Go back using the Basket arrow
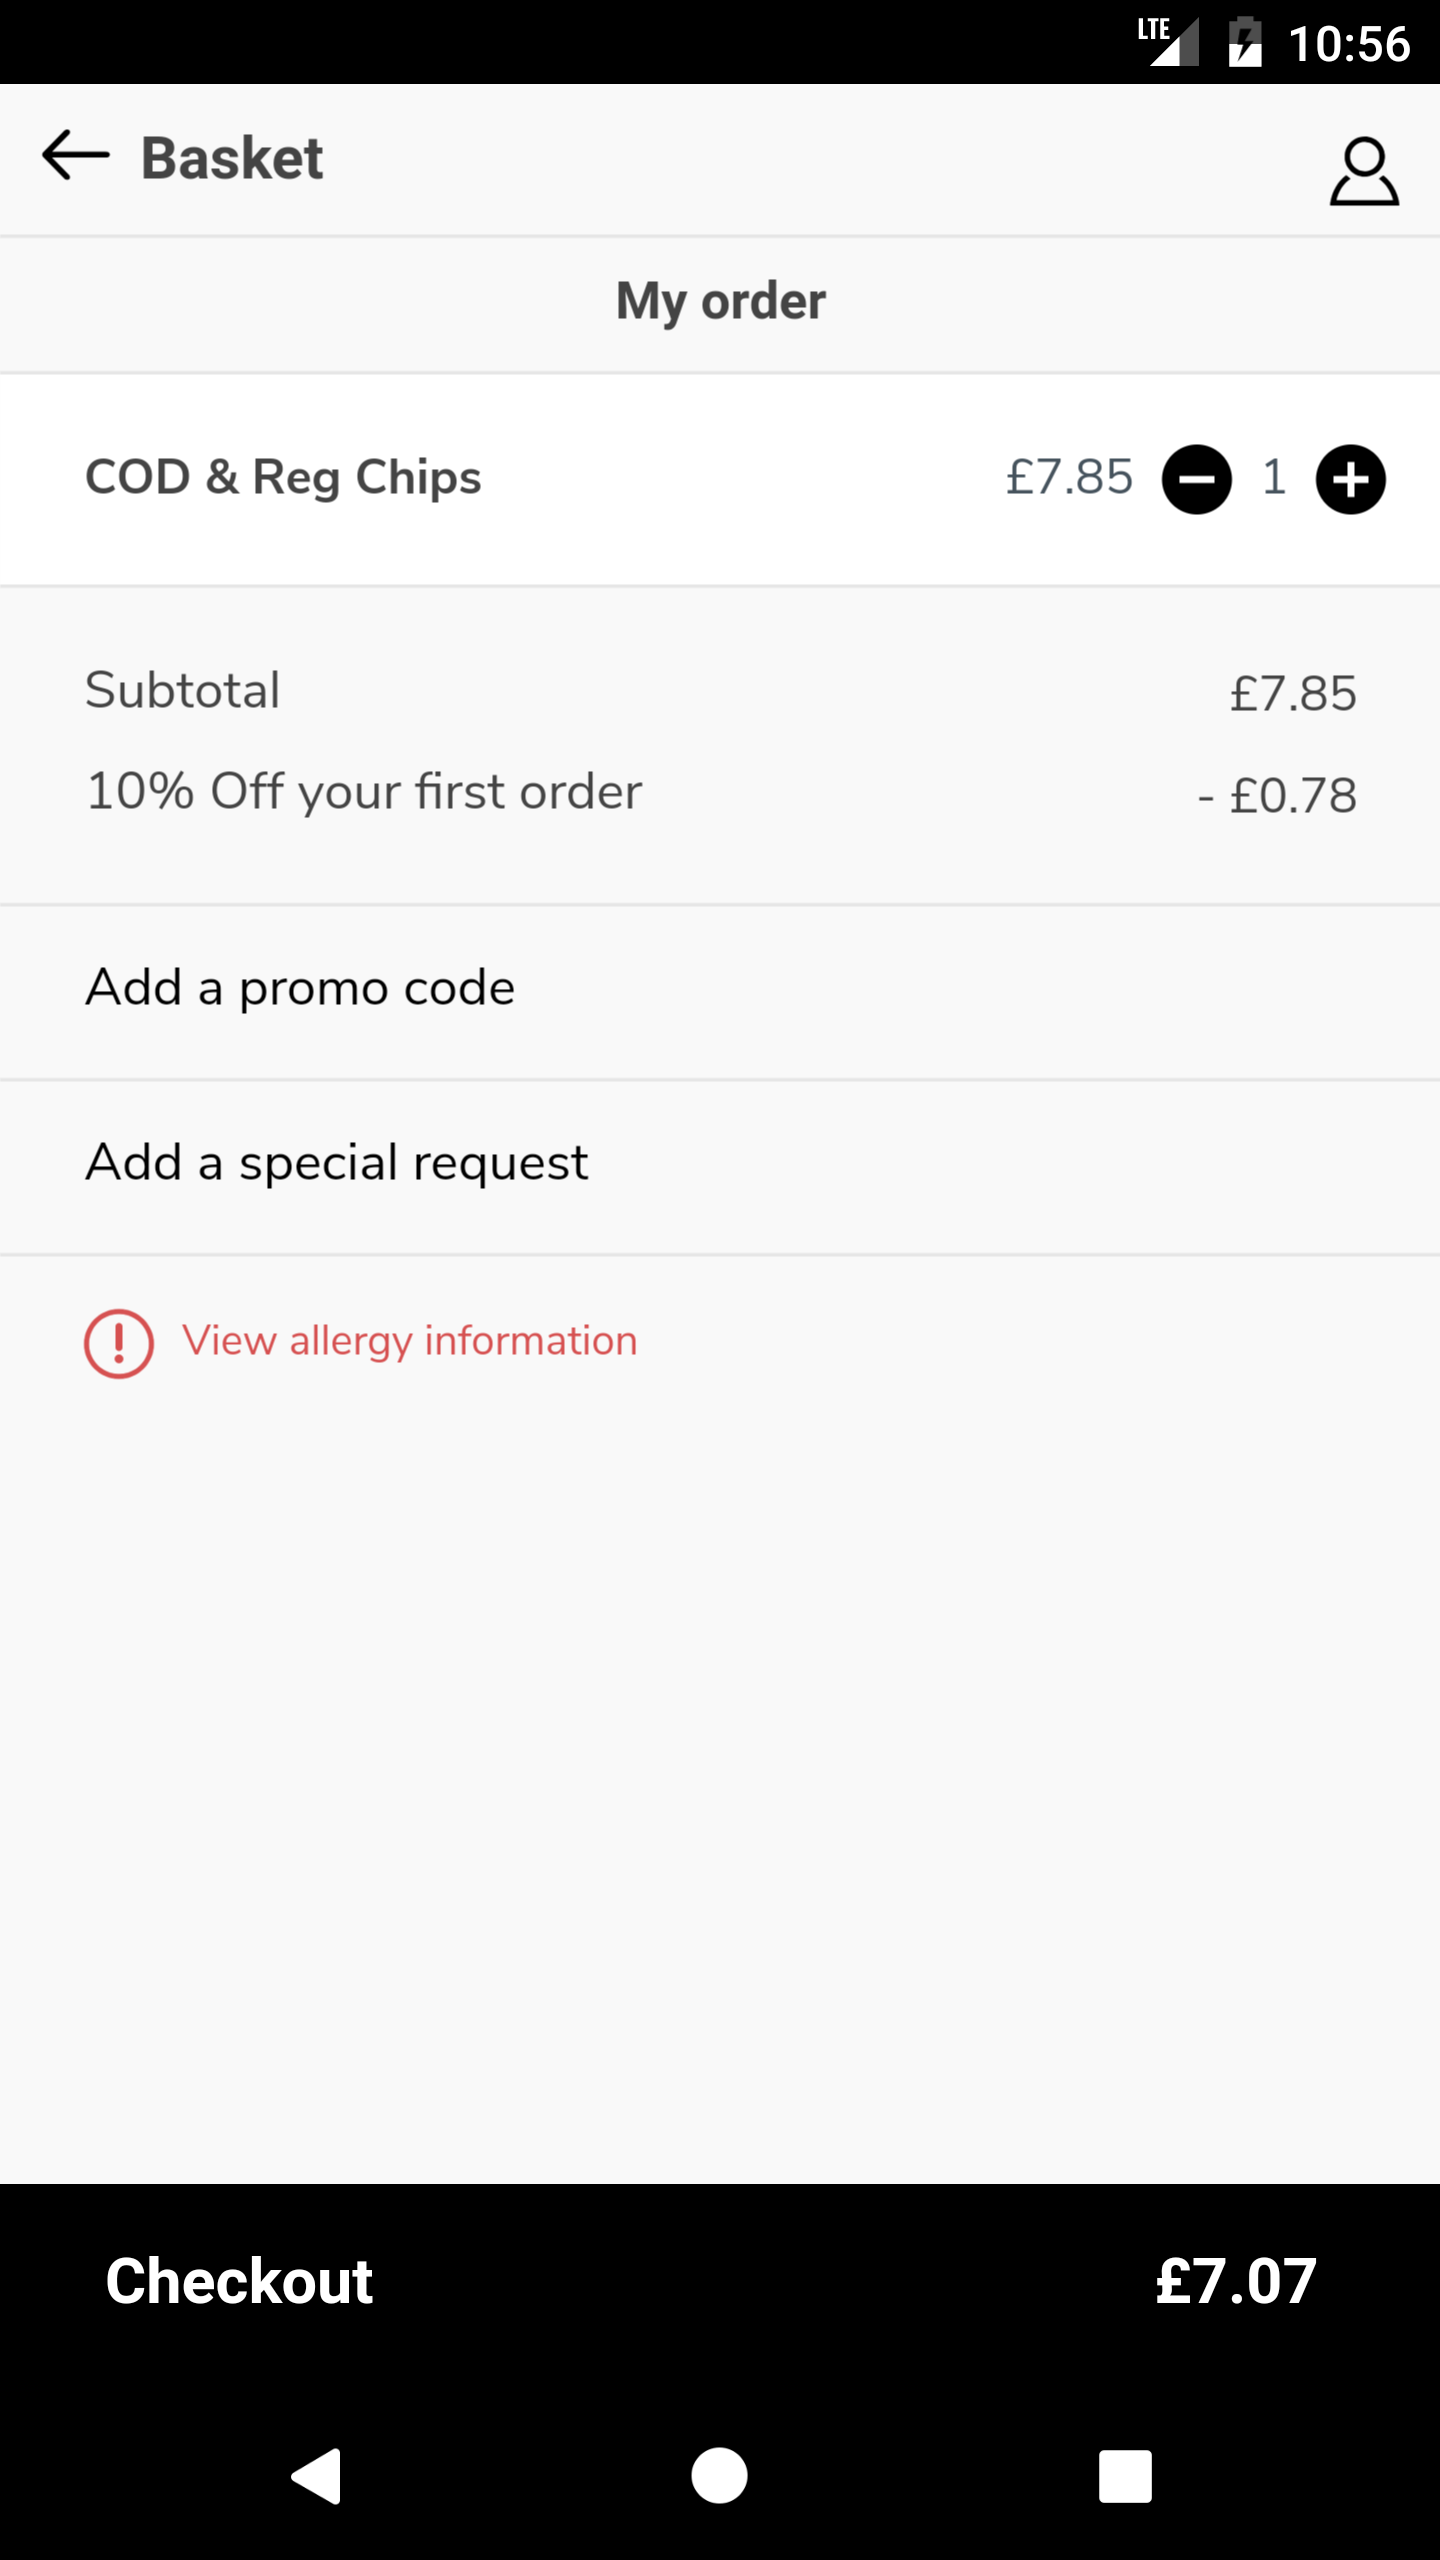This screenshot has width=1440, height=2560. point(75,156)
